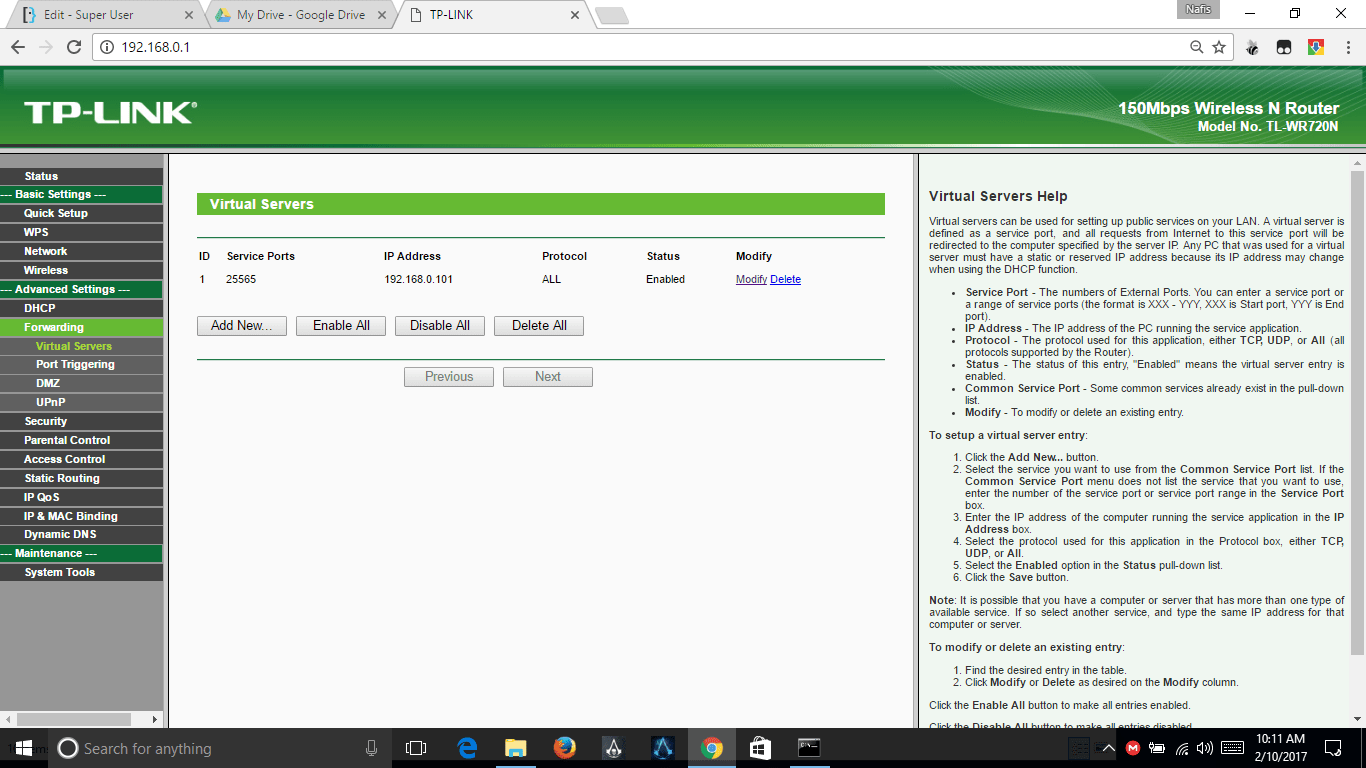Click the blue download-arrow extension icon
Image resolution: width=1366 pixels, height=768 pixels.
tap(1316, 47)
